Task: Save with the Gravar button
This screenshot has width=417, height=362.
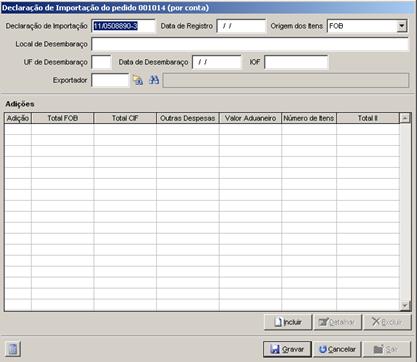Action: coord(287,349)
